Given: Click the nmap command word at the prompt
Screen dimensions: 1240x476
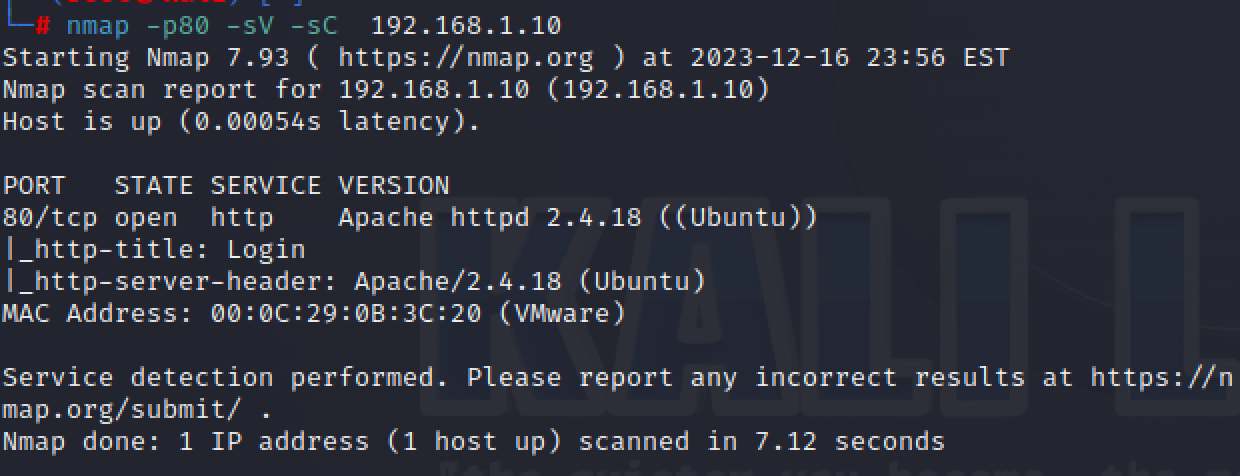Looking at the screenshot, I should tap(97, 25).
